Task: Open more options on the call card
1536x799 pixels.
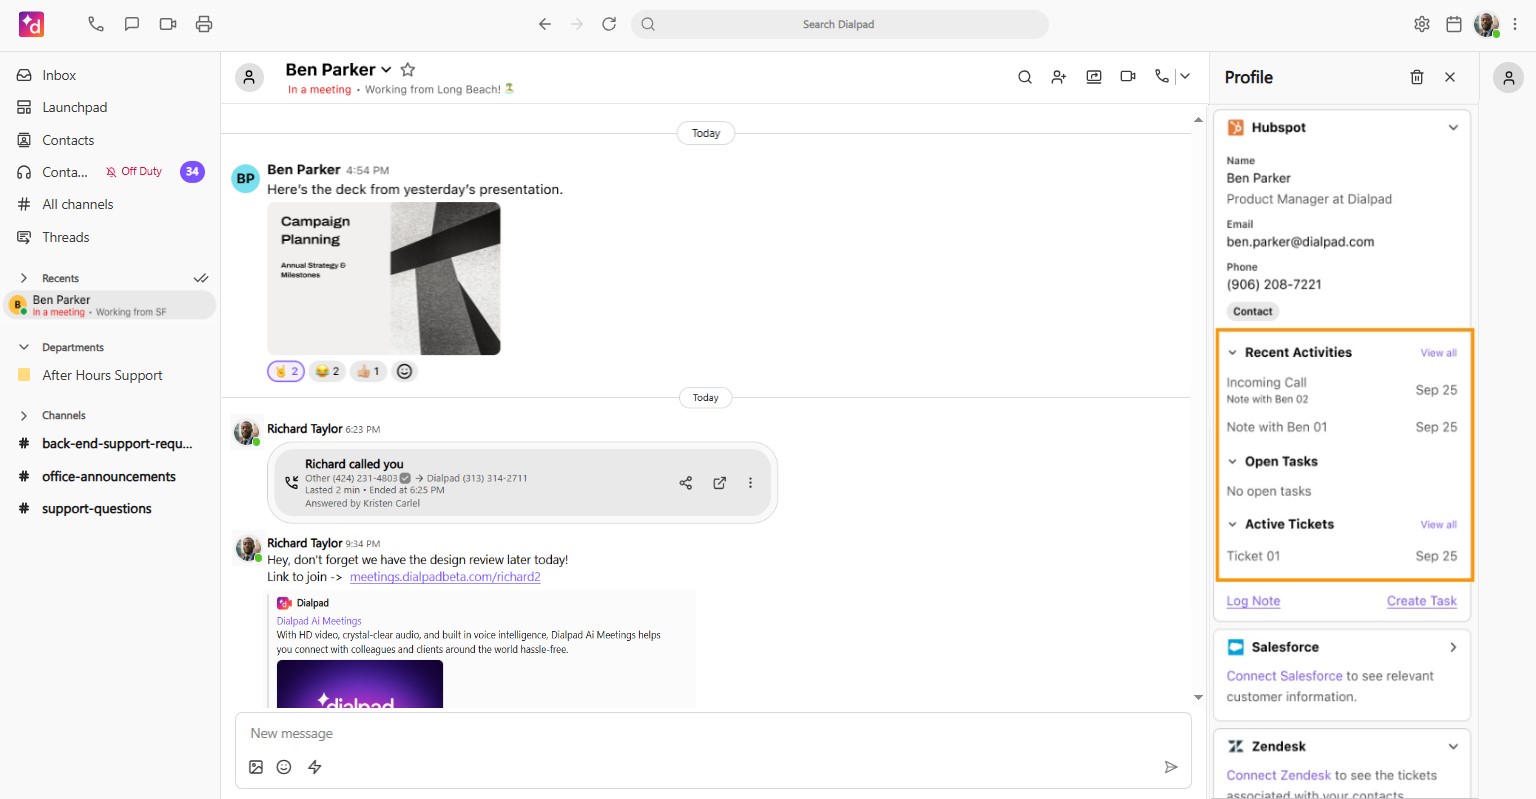Action: [x=750, y=483]
